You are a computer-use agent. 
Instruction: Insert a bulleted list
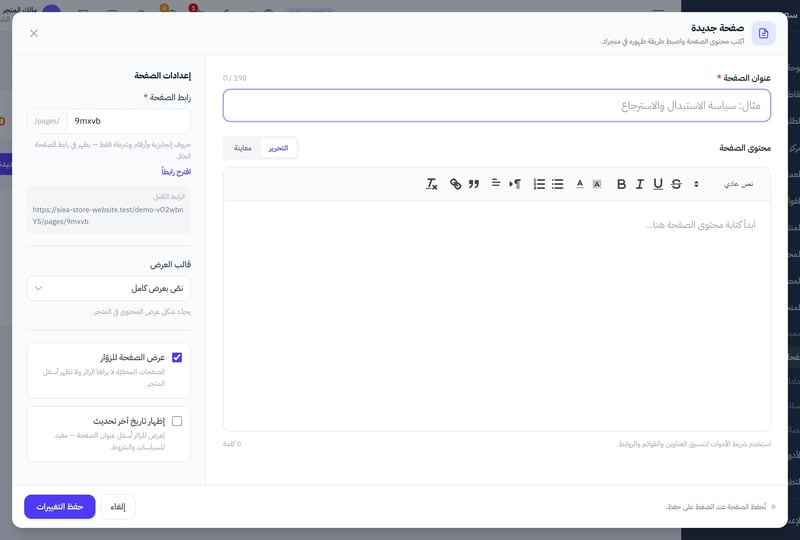tap(558, 184)
